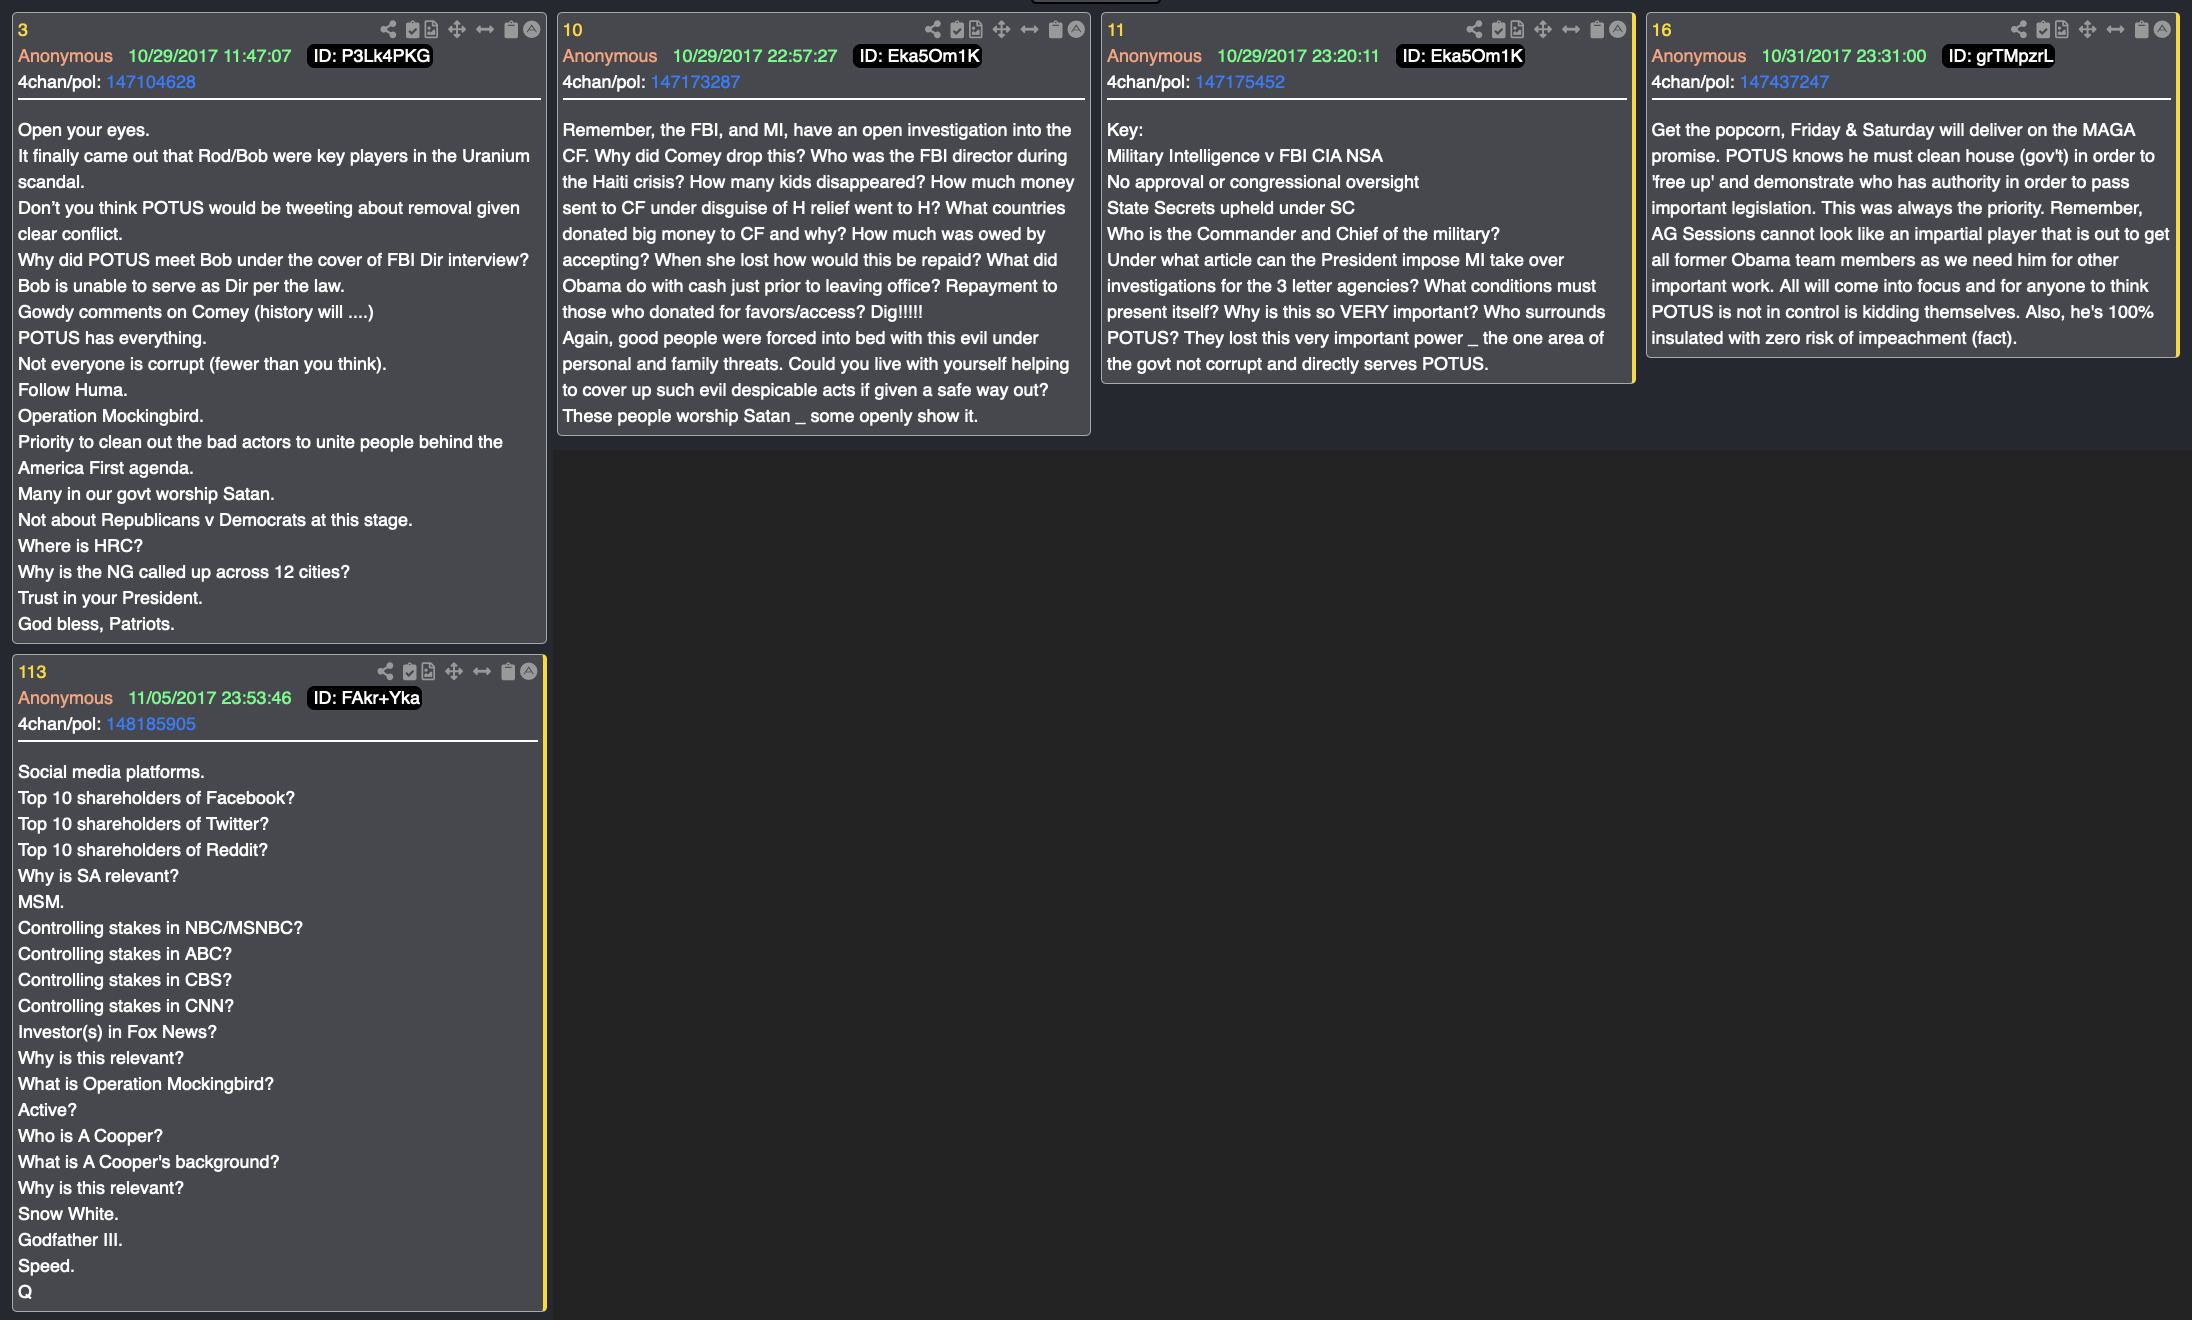The width and height of the screenshot is (2192, 1320).
Task: Click the image file icon on post 16
Action: [x=2062, y=30]
